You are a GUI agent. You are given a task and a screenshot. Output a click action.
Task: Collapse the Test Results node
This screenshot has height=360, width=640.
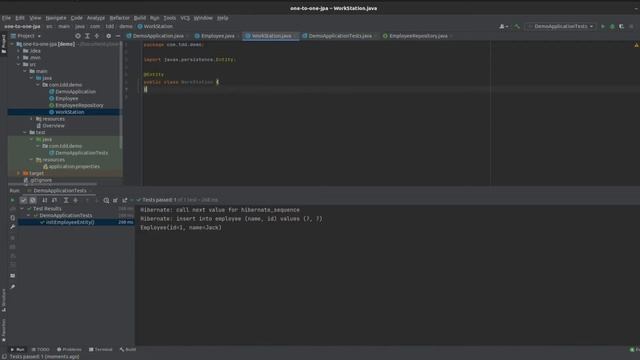pos(22,209)
